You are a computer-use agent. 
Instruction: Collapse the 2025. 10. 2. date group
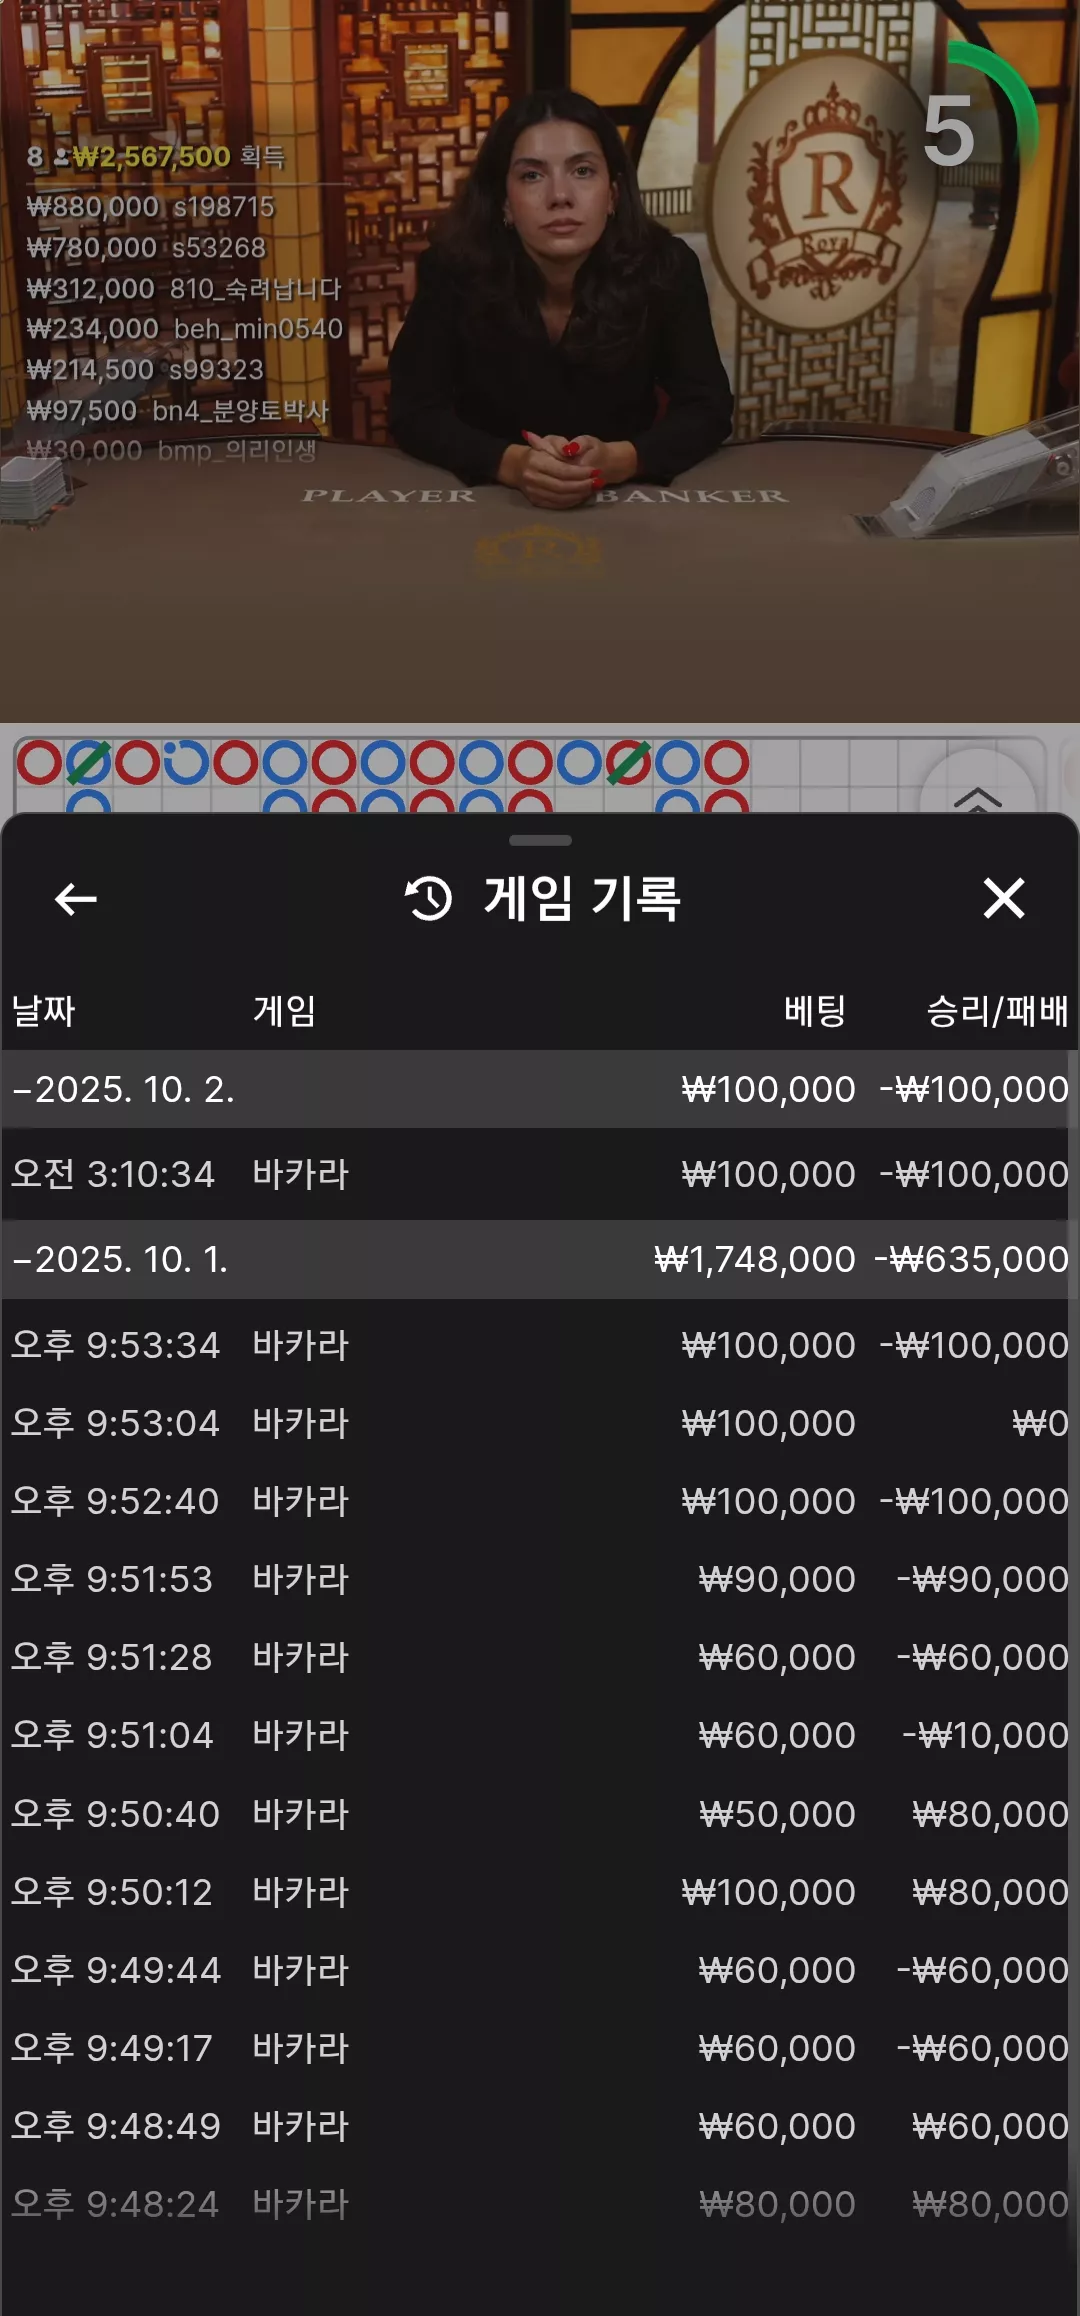535,1089
